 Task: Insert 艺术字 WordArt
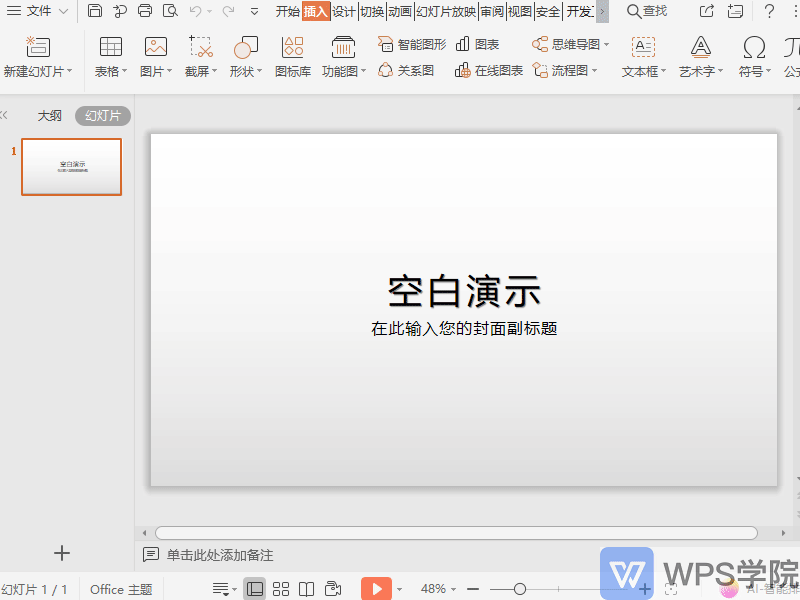[x=700, y=55]
